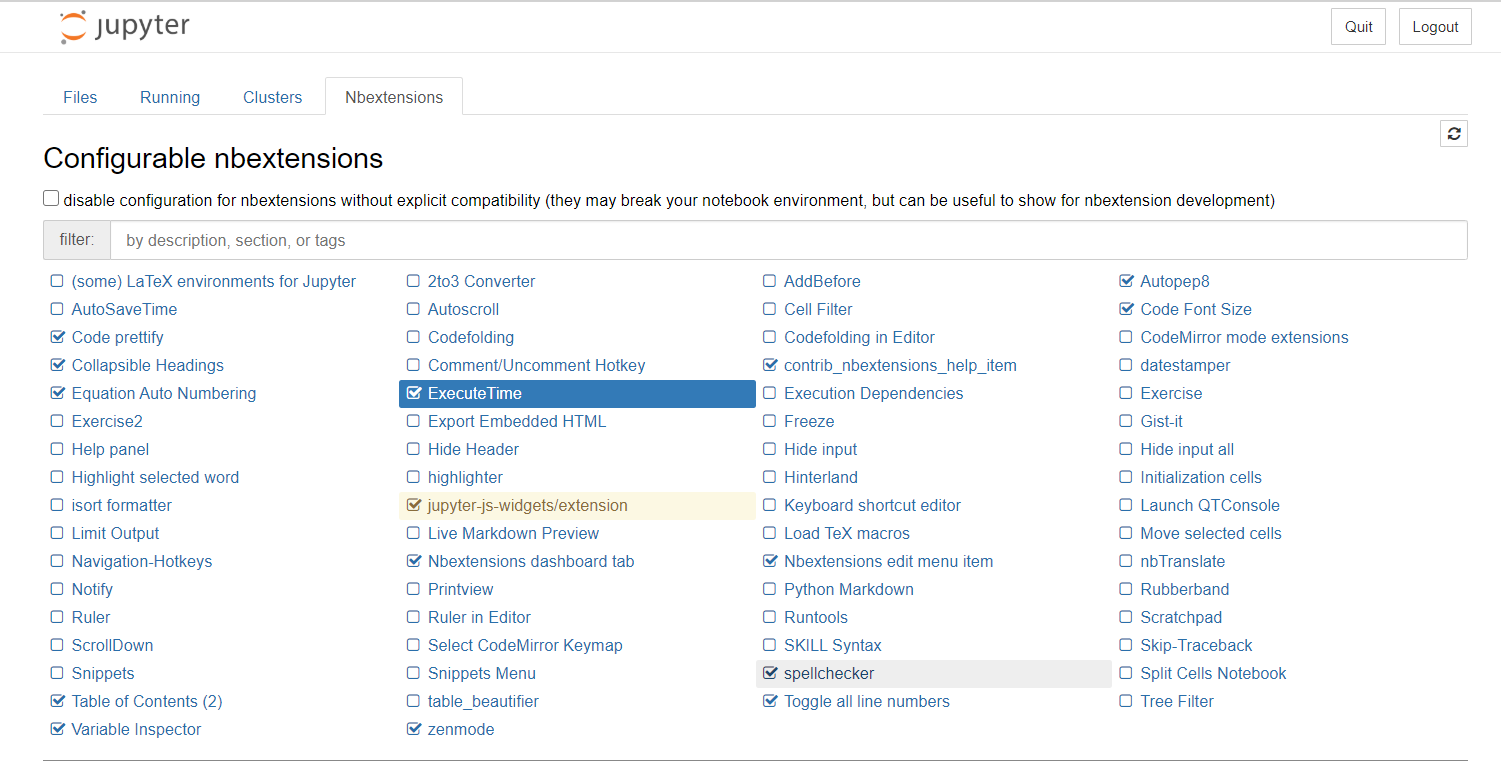Select the AddBefore extension

pyautogui.click(x=822, y=282)
